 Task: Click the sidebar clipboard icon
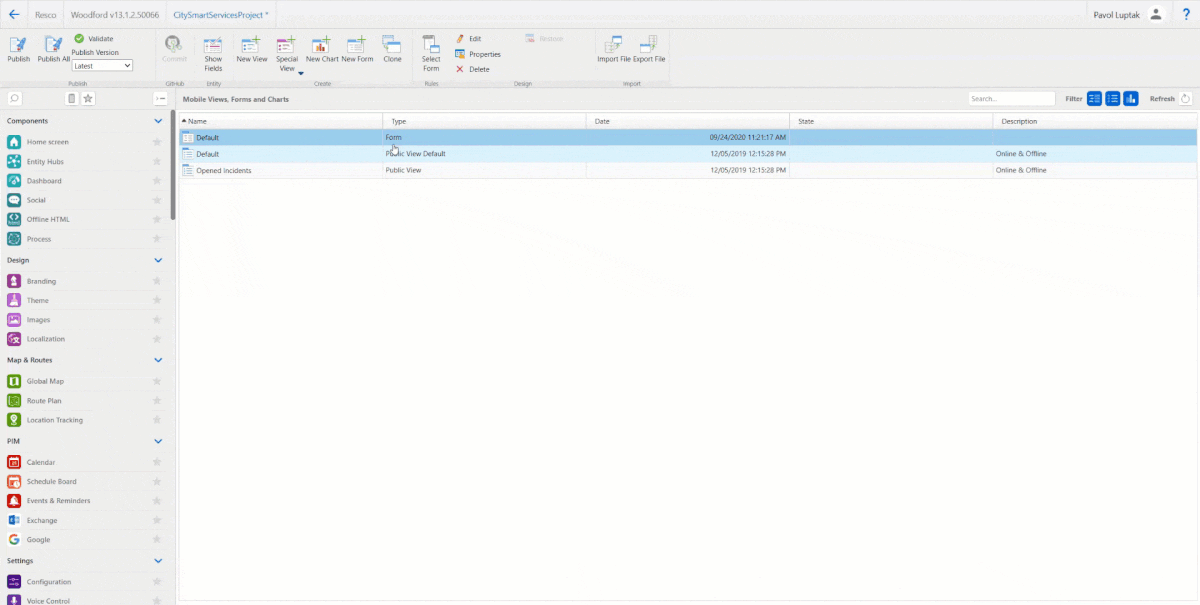(72, 98)
